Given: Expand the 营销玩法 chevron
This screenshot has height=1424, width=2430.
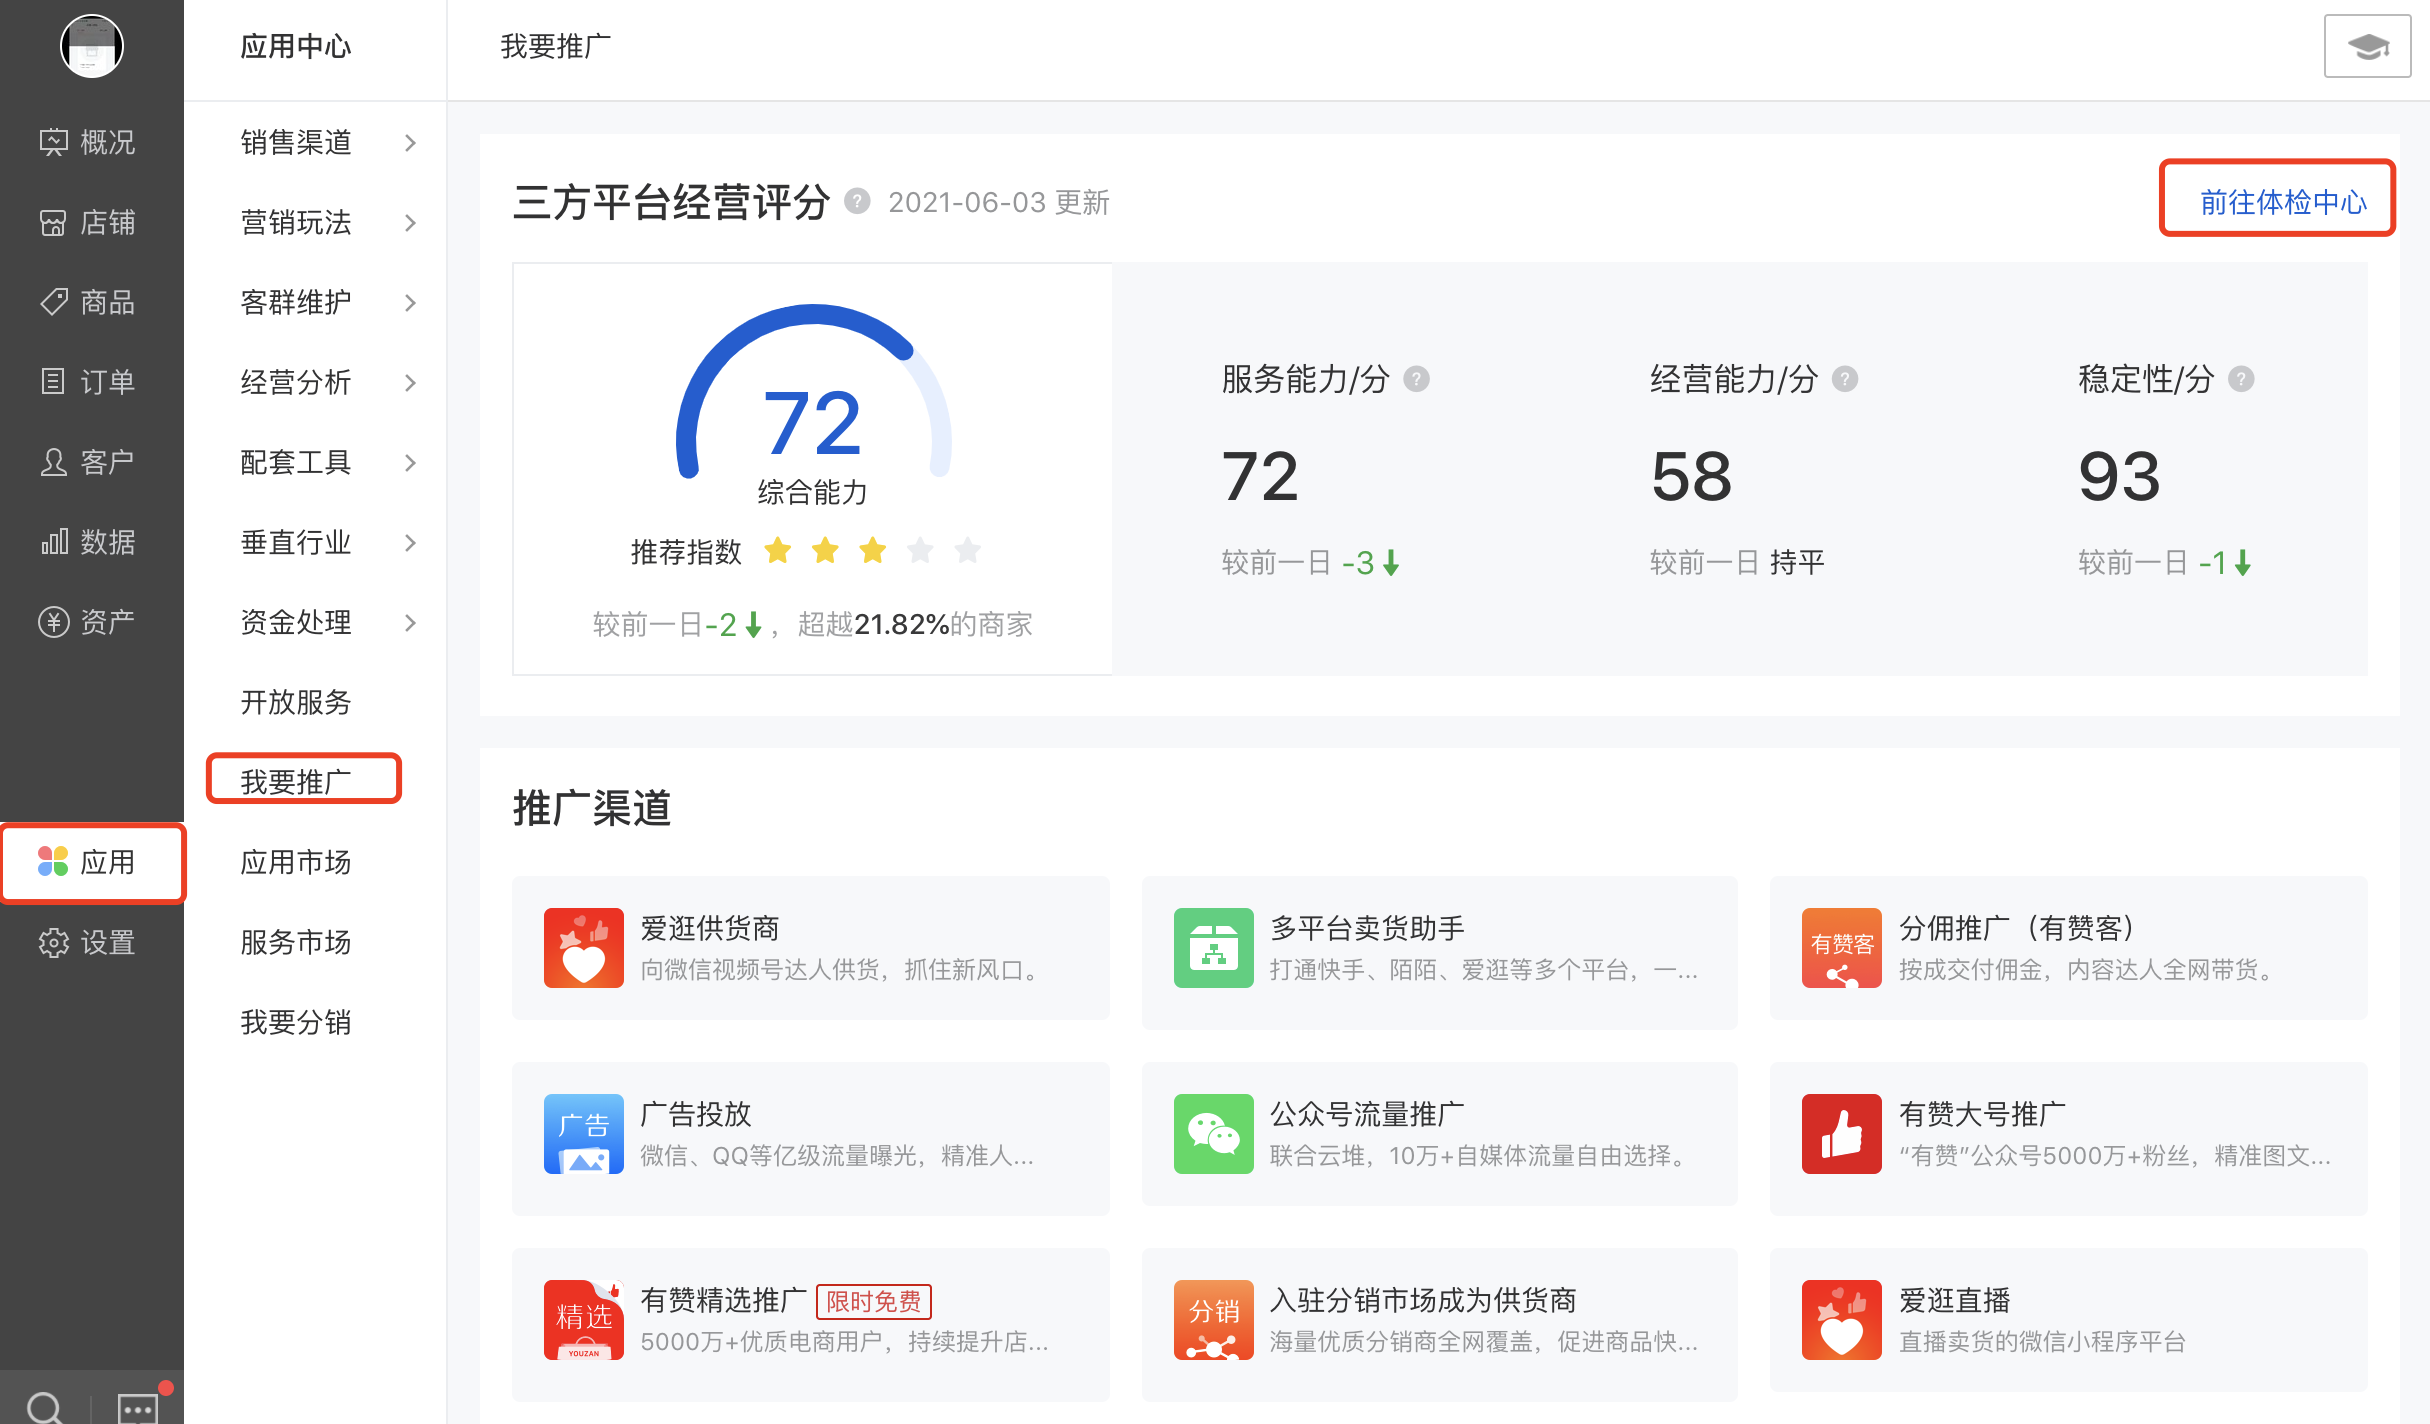Looking at the screenshot, I should (410, 223).
